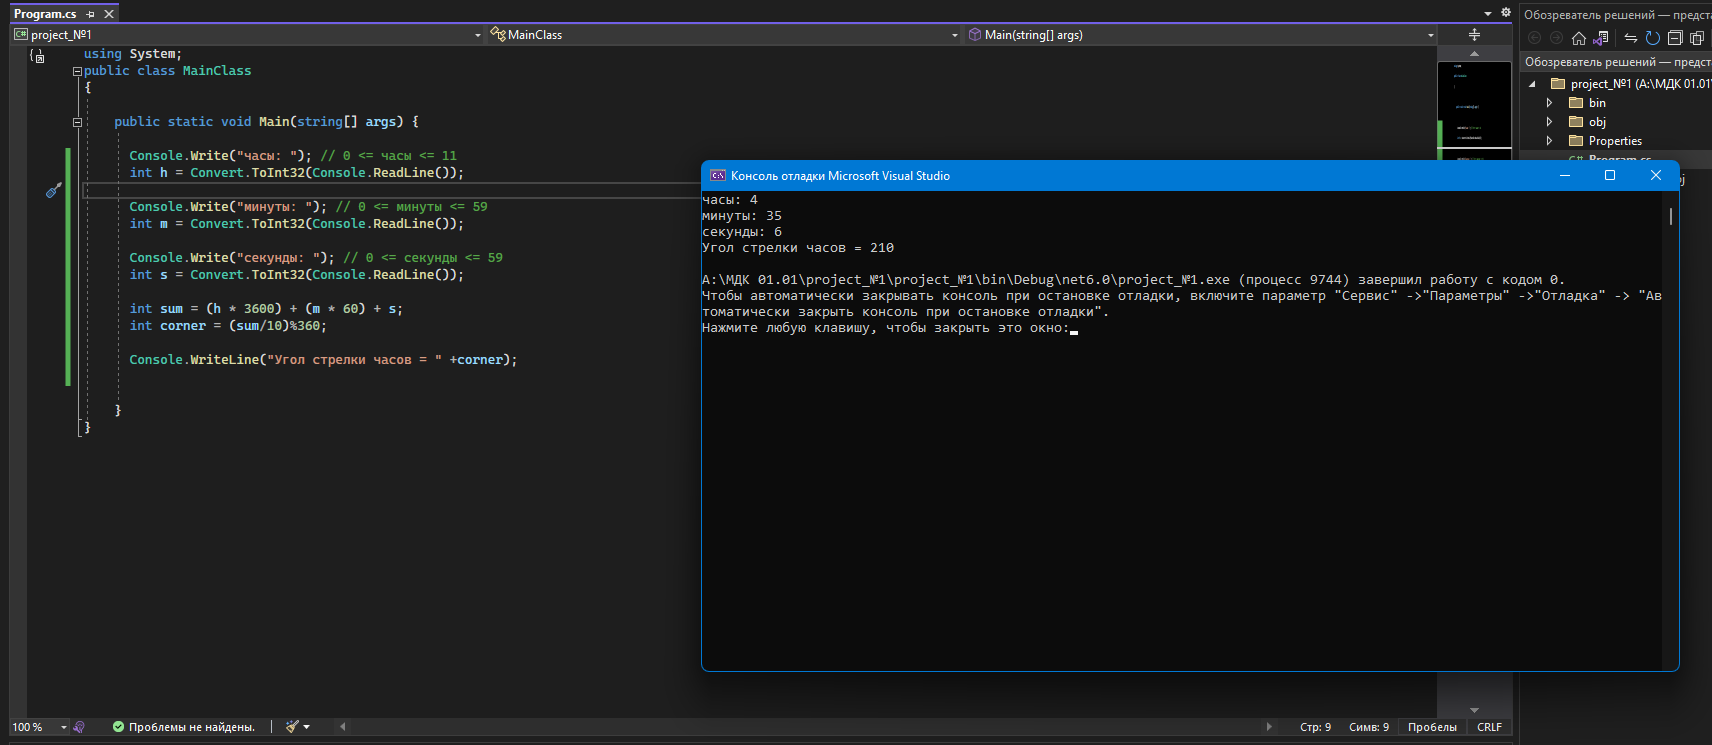Pin the Program.cs tab
The width and height of the screenshot is (1712, 745).
click(90, 14)
